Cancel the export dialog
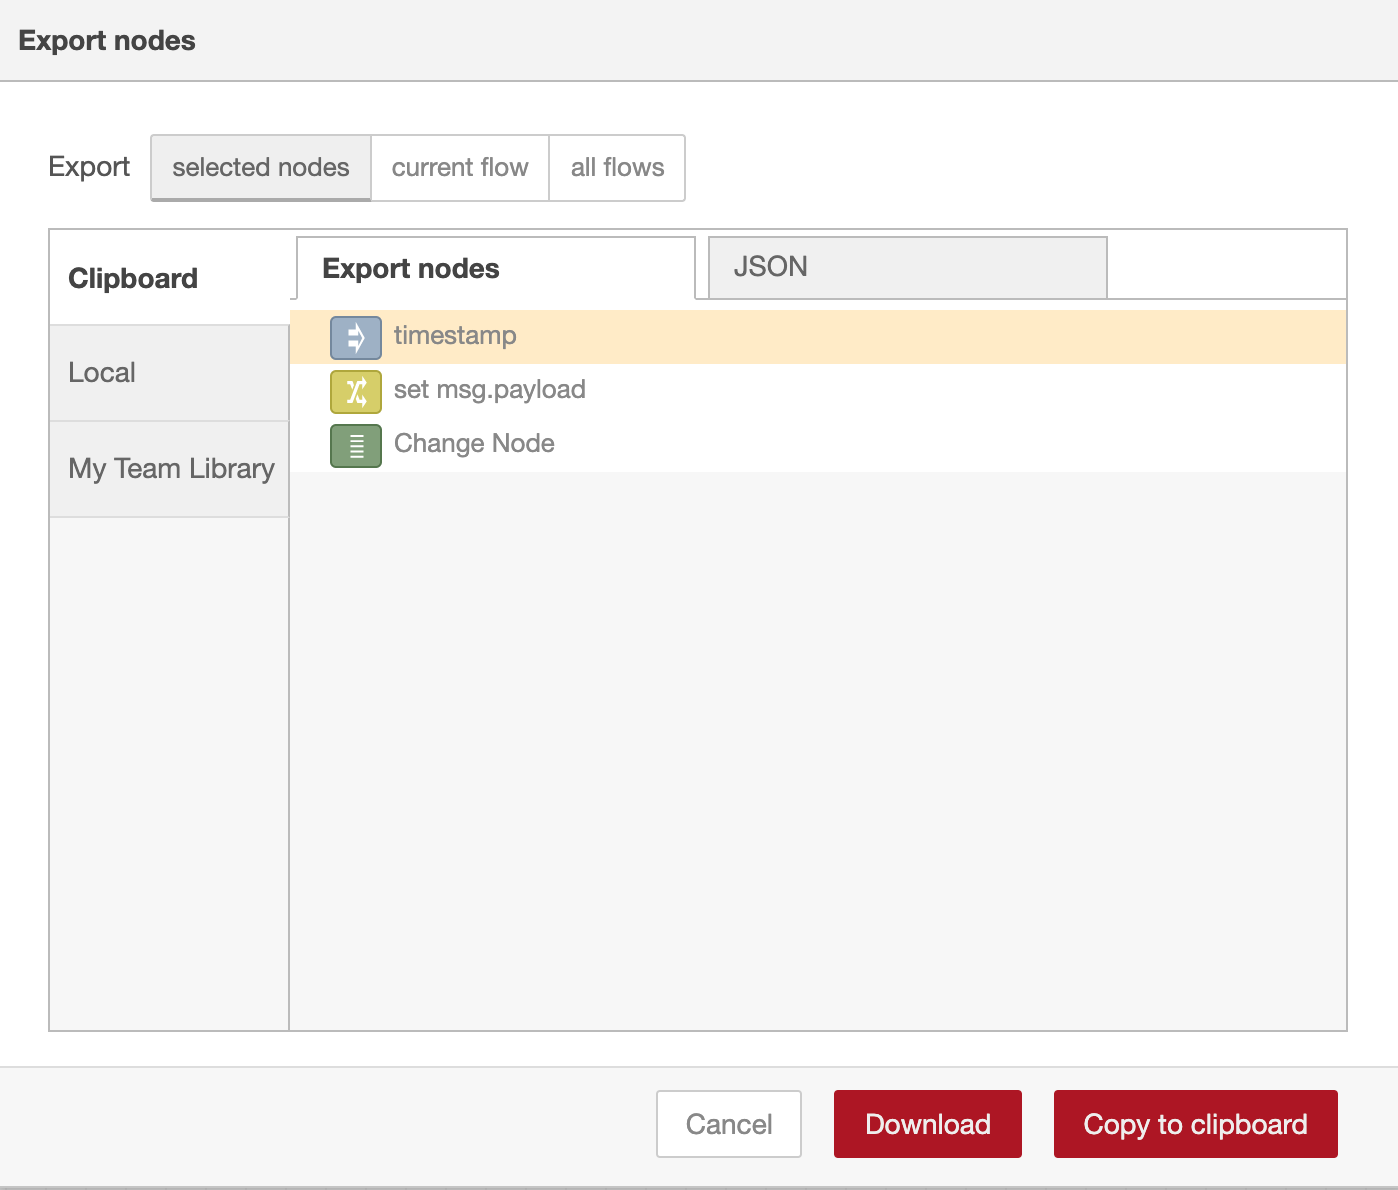The height and width of the screenshot is (1190, 1398). (728, 1123)
